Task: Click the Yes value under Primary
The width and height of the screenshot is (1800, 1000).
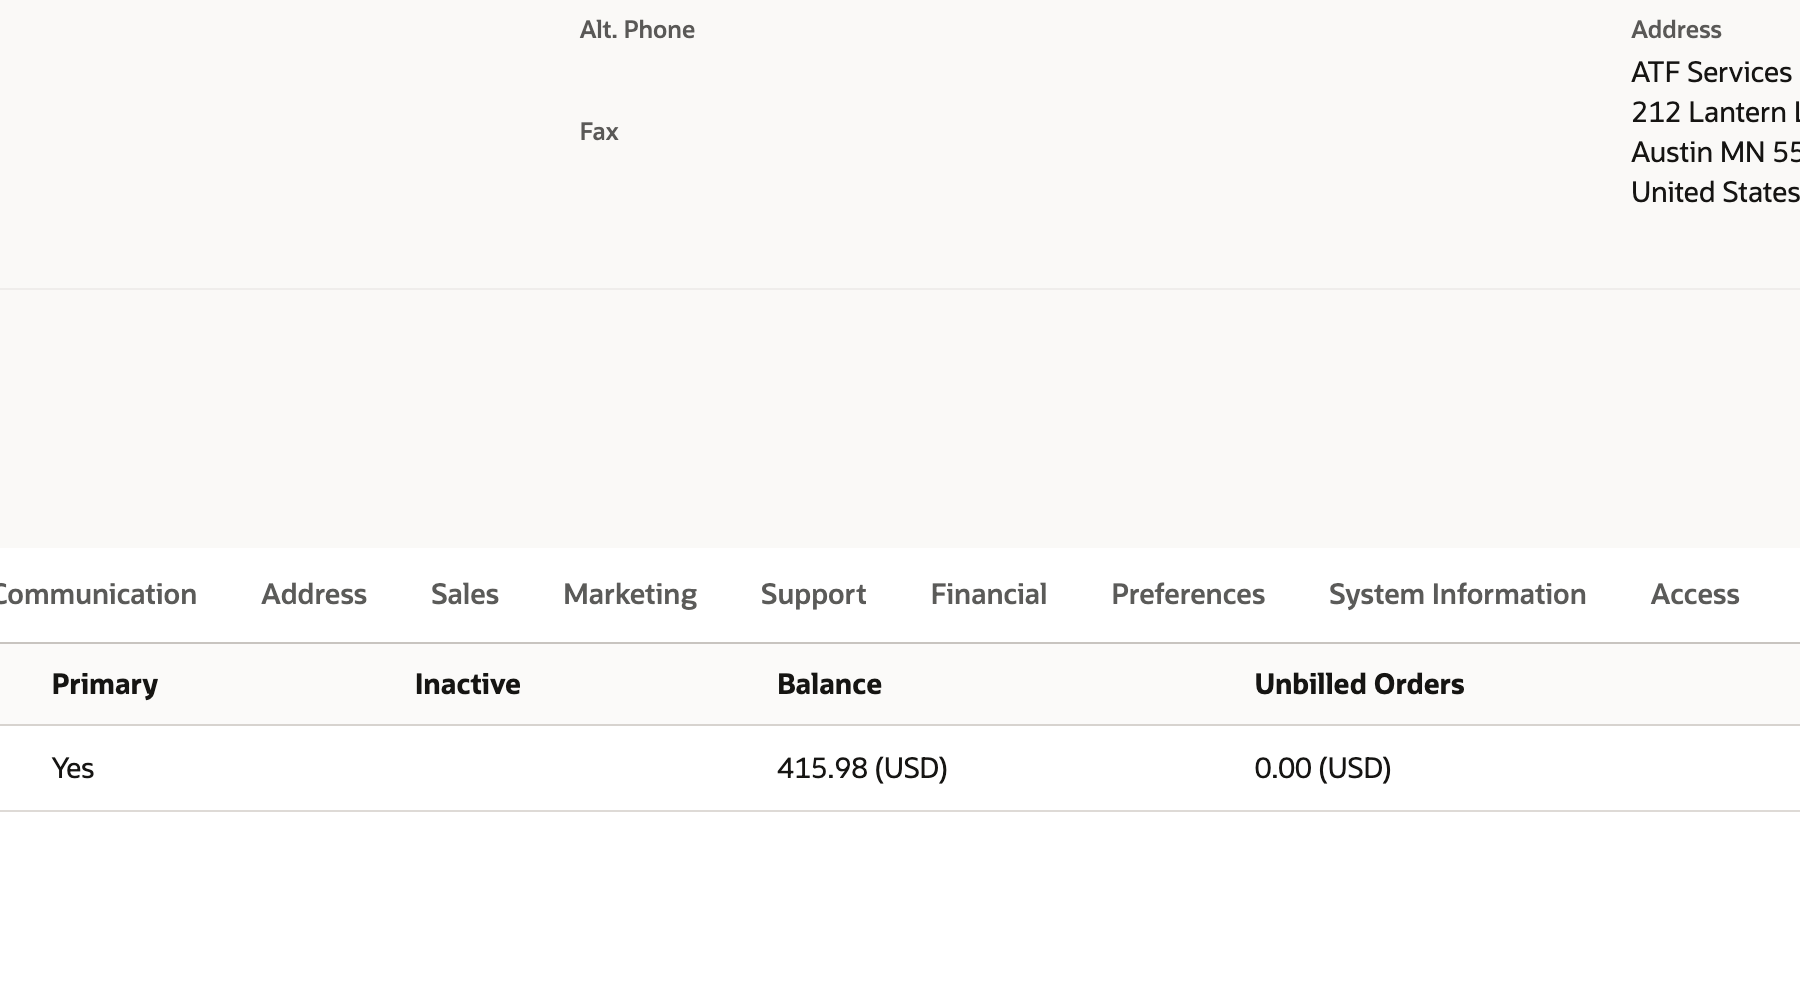Action: pyautogui.click(x=73, y=768)
